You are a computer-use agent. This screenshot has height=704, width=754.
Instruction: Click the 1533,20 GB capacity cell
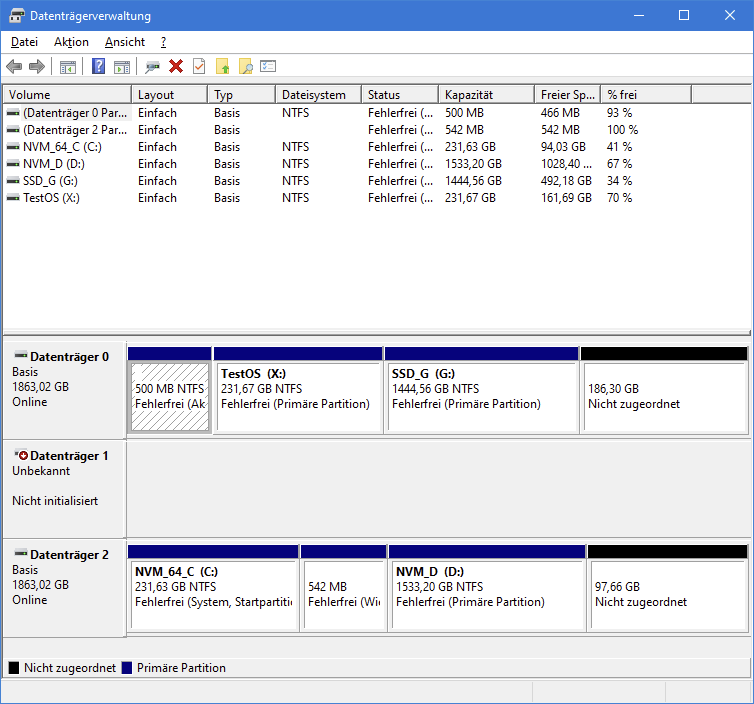point(473,164)
